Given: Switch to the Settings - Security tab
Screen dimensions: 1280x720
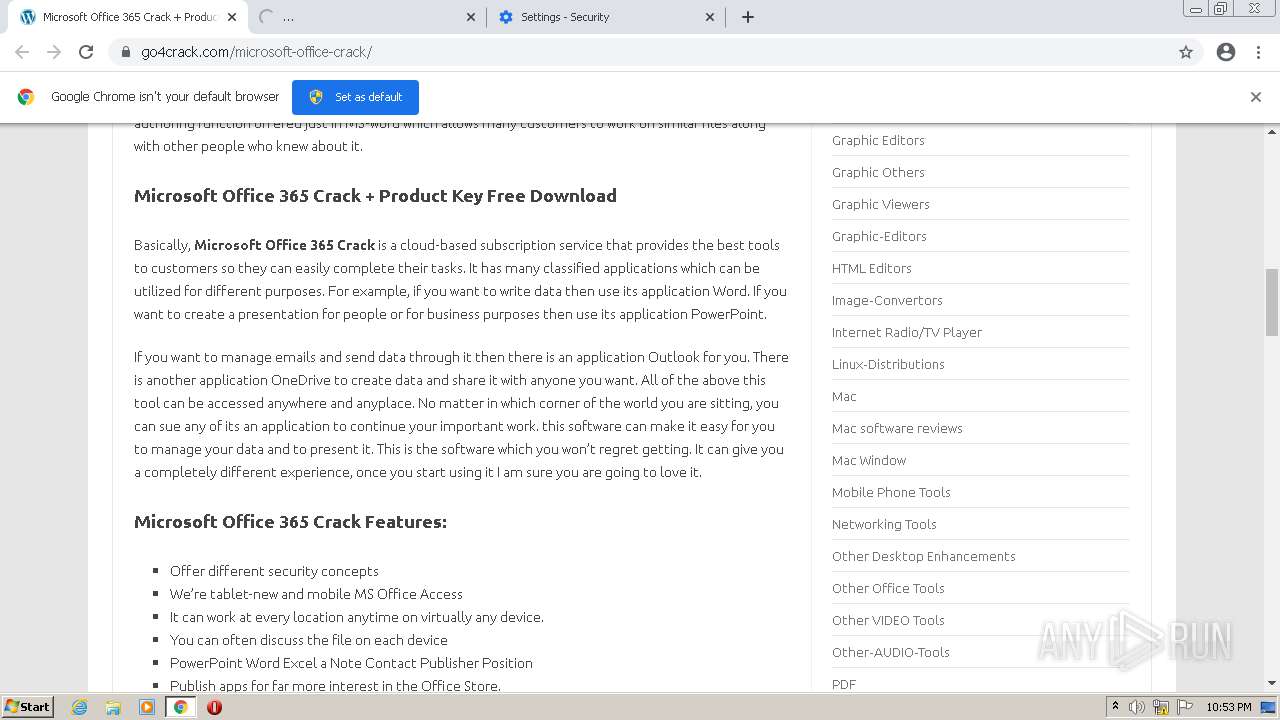Looking at the screenshot, I should tap(606, 17).
